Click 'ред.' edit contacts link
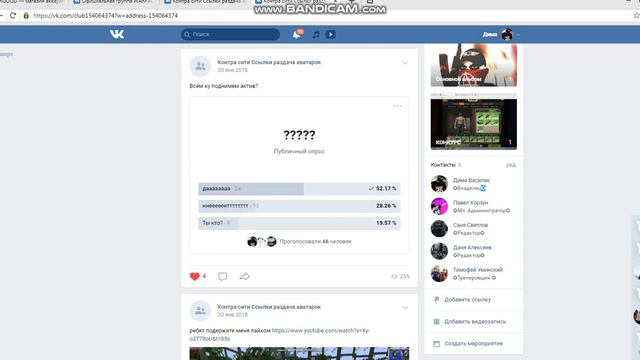Image resolution: width=640 pixels, height=360 pixels. click(x=511, y=165)
